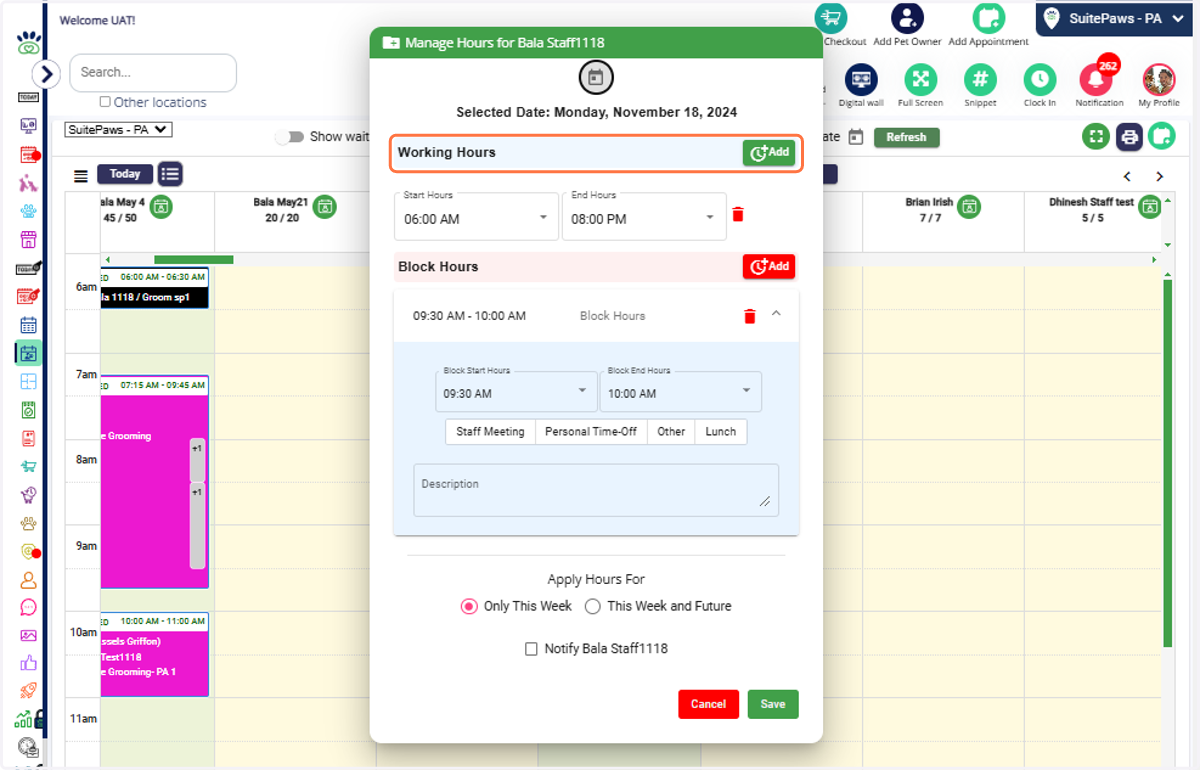Click the Add Appointment icon in header
This screenshot has height=770, width=1200.
[988, 18]
